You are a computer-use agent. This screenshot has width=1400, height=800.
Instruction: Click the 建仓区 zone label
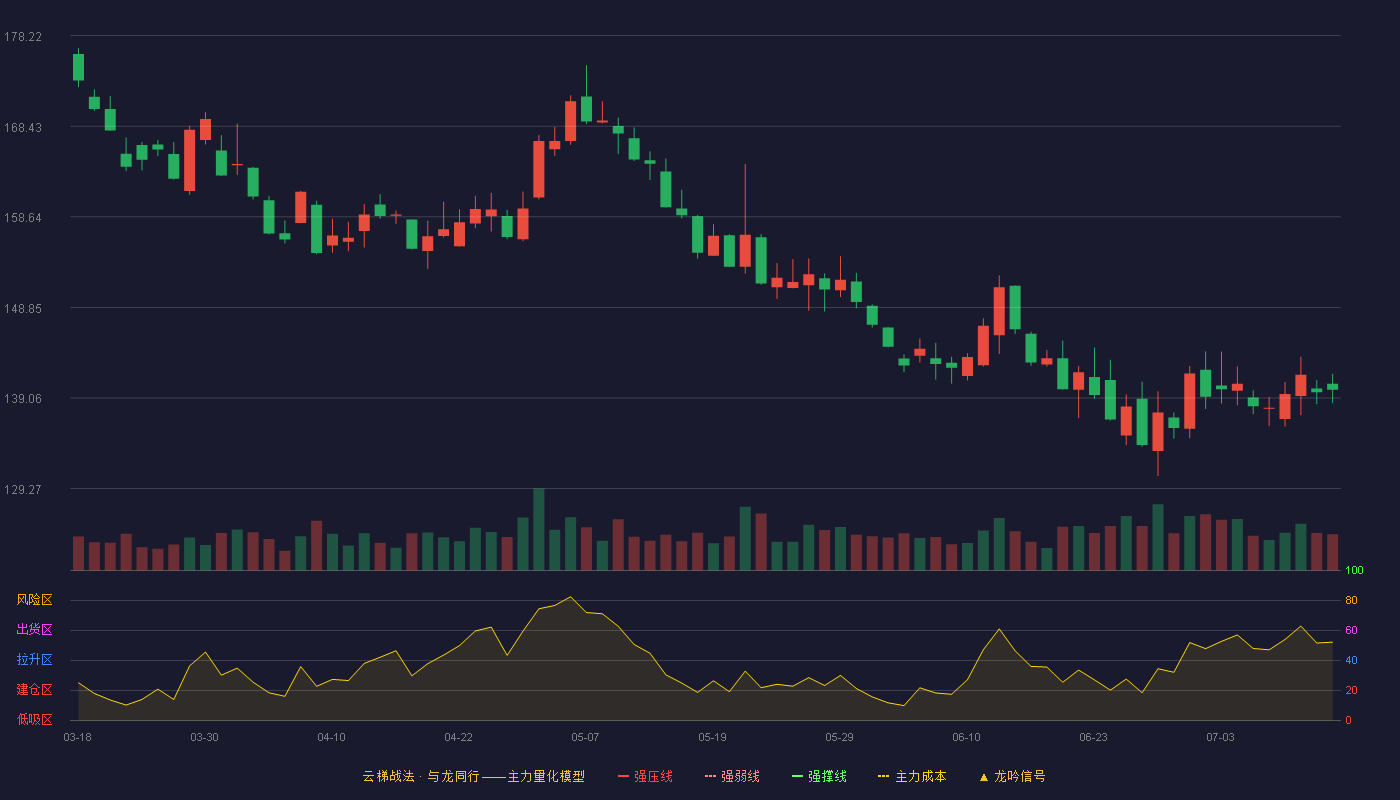pos(34,690)
